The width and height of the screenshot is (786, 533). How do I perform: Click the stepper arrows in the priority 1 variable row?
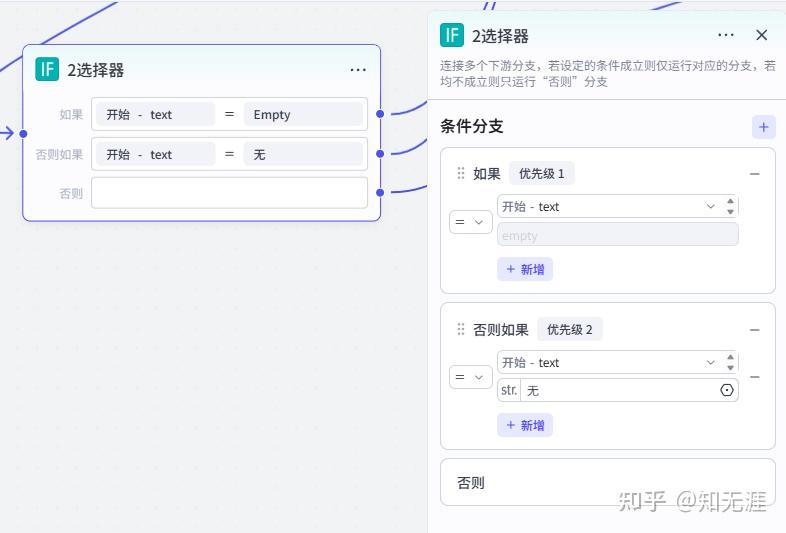tap(730, 206)
